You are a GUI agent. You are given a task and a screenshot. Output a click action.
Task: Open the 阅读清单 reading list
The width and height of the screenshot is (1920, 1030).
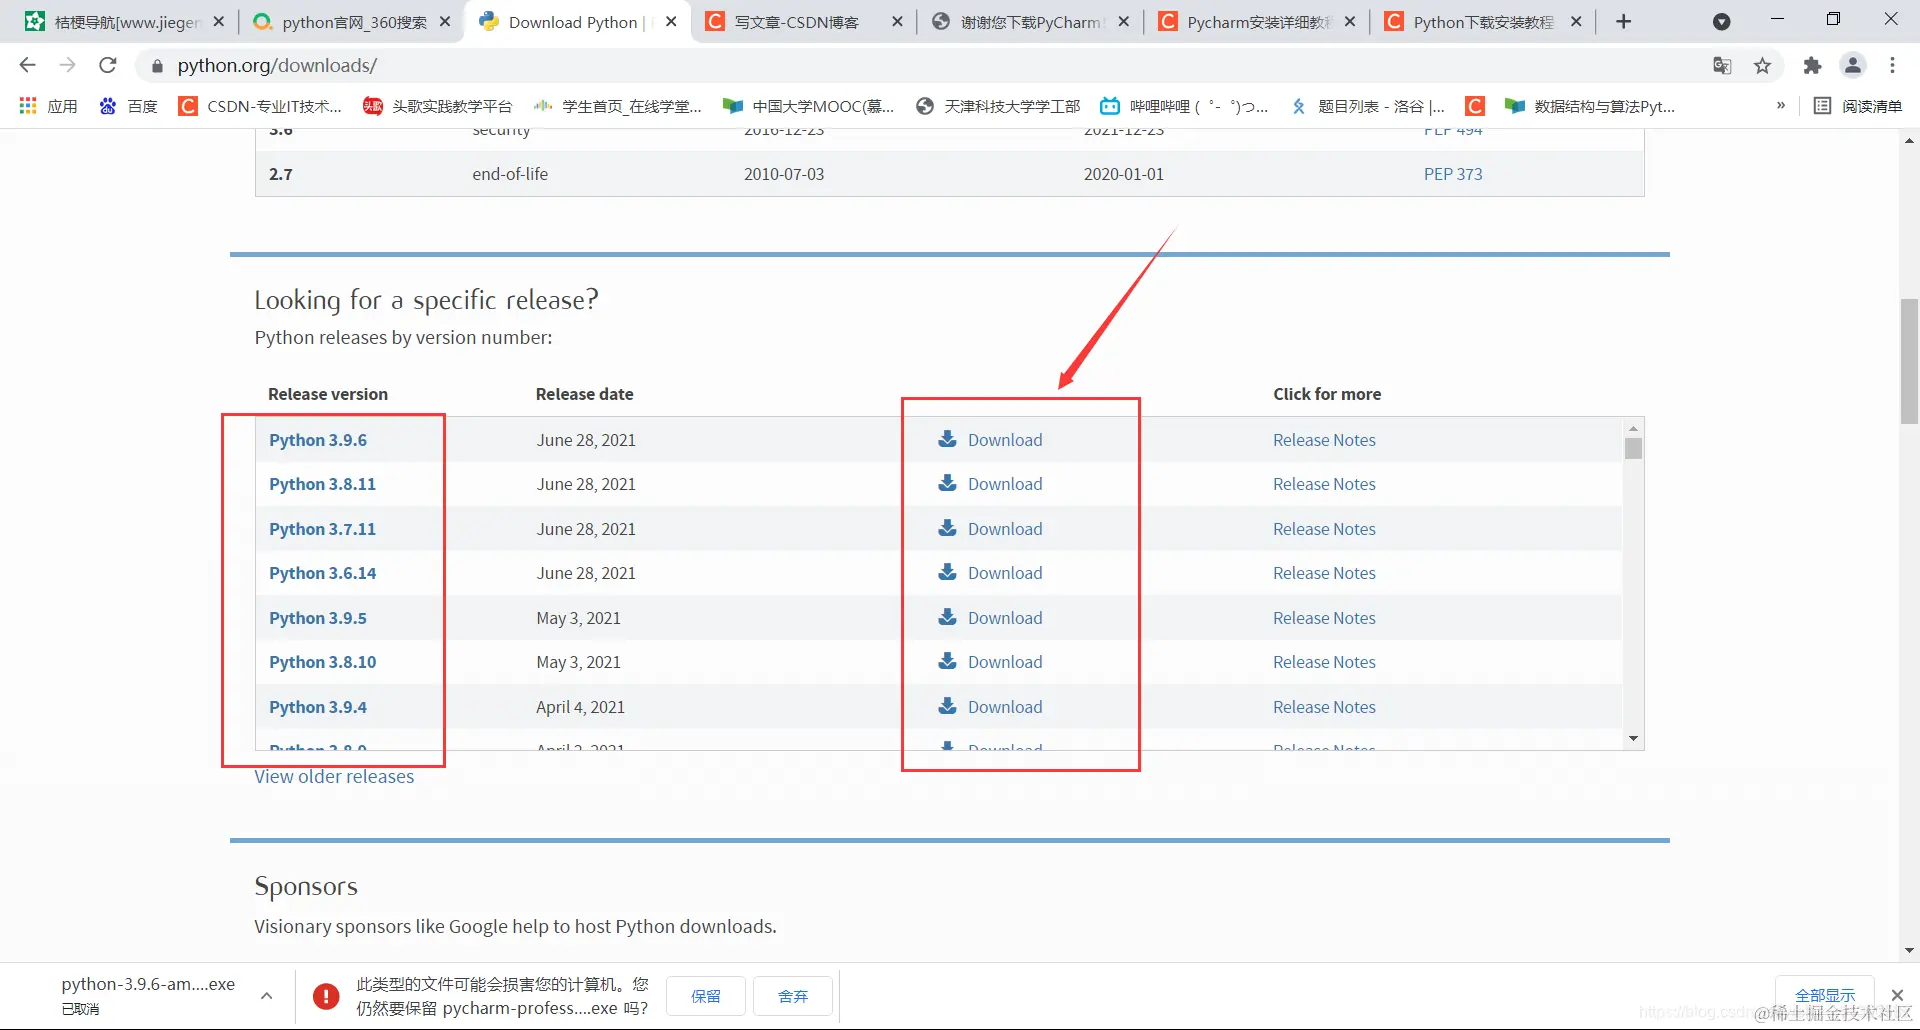pyautogui.click(x=1858, y=106)
